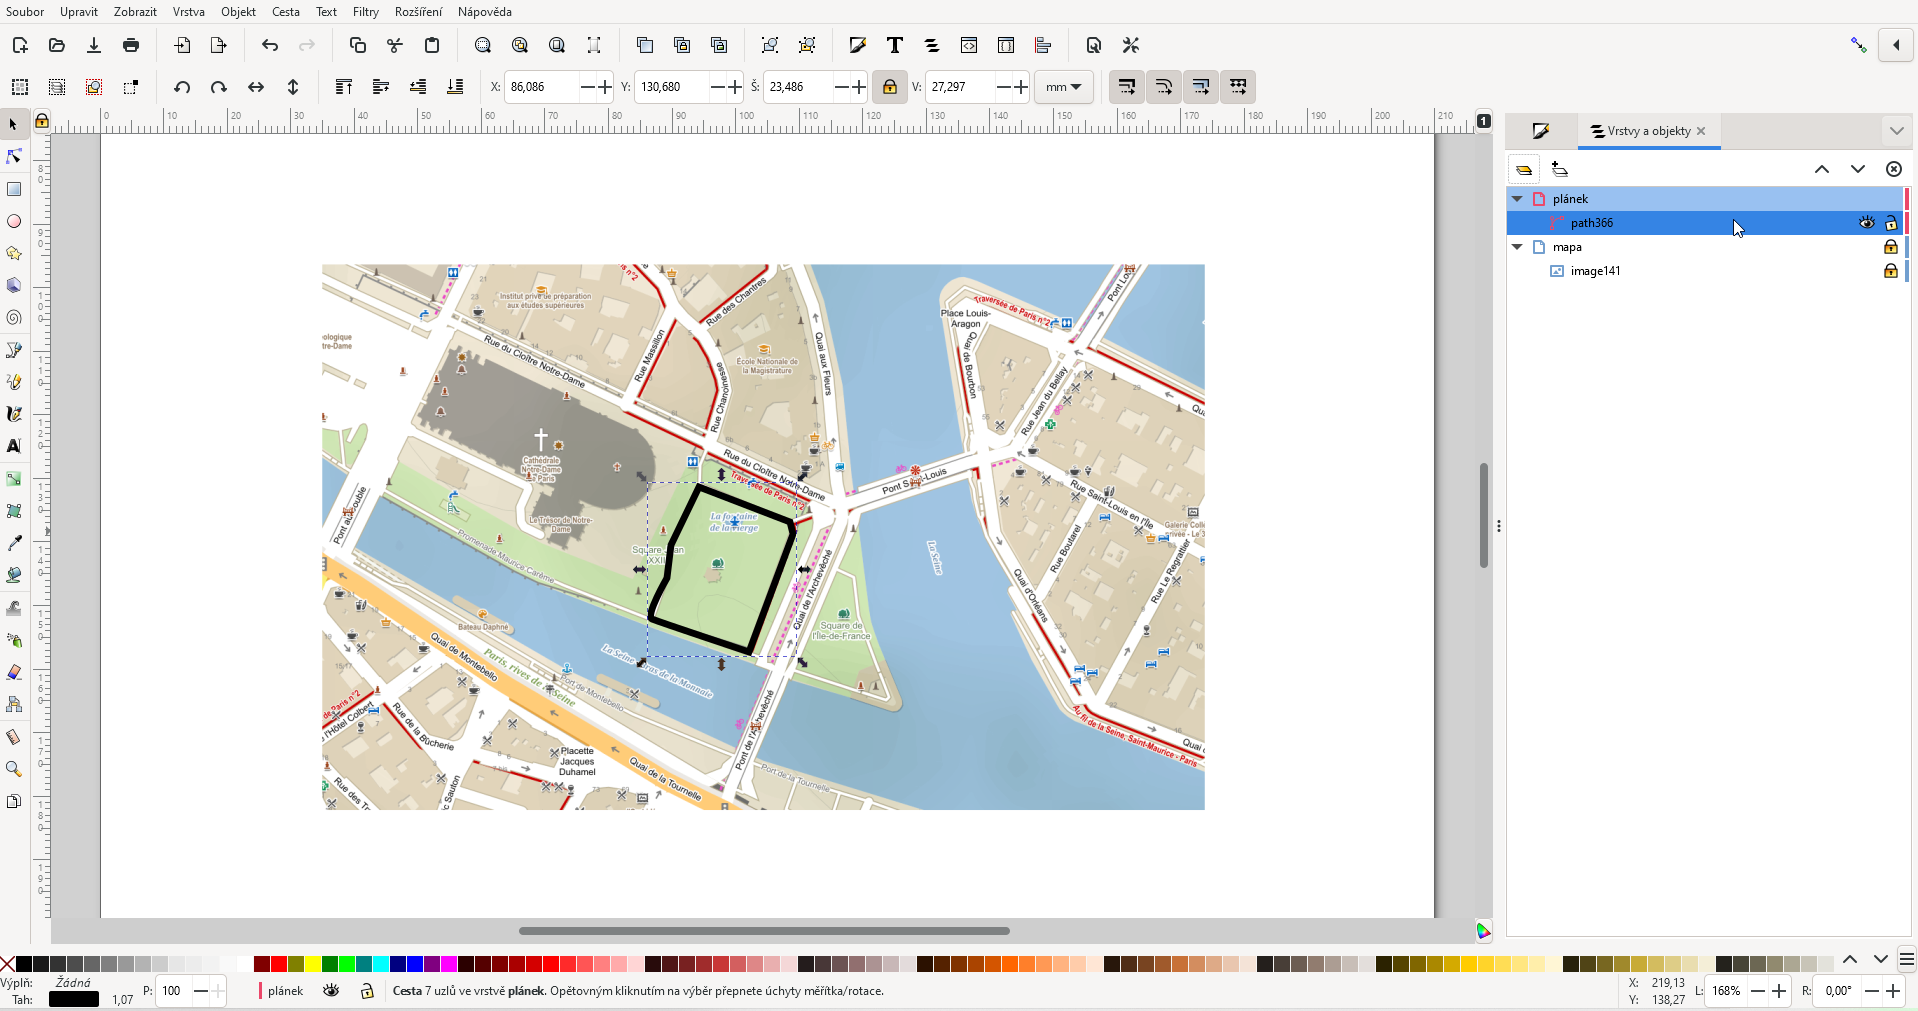Viewport: 1918px width, 1011px height.
Task: Open the mm units dropdown
Action: (x=1064, y=87)
